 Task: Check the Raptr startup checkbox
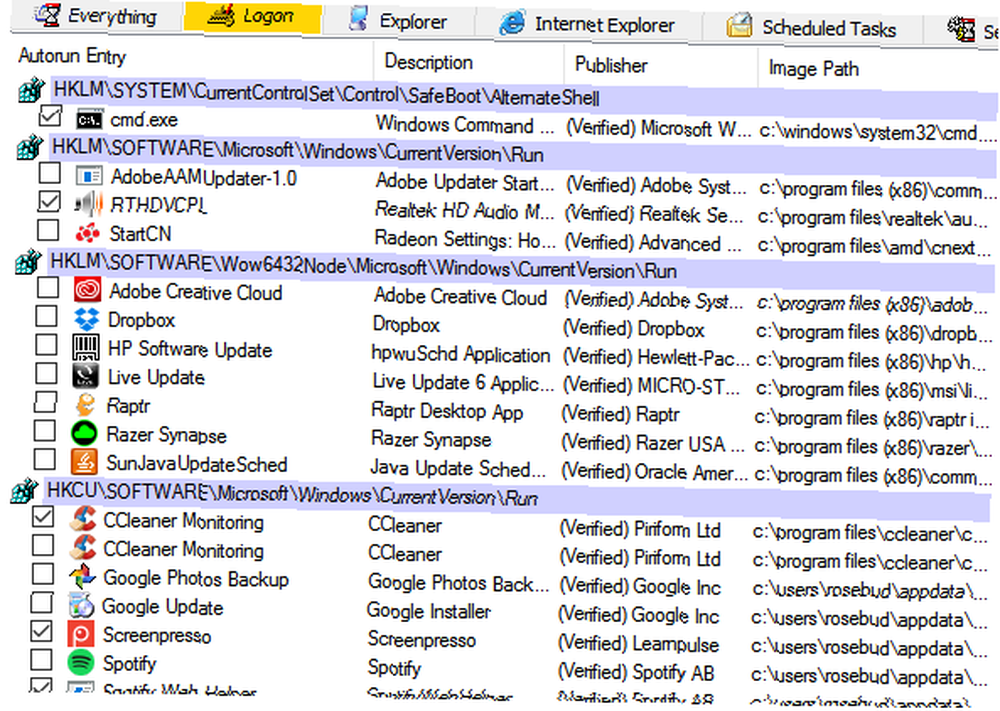pos(45,402)
